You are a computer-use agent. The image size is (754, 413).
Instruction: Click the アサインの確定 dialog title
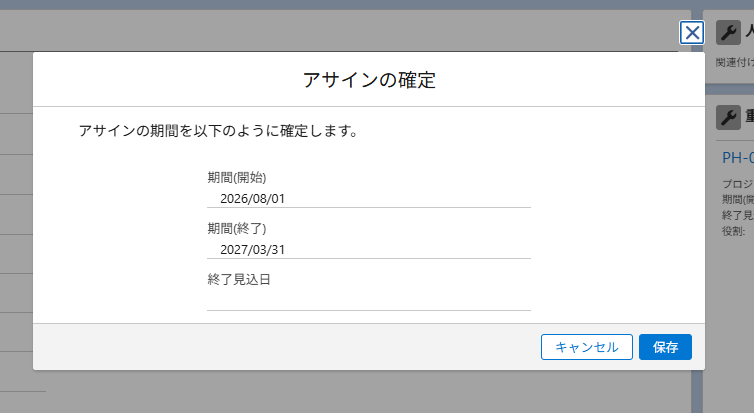click(368, 80)
